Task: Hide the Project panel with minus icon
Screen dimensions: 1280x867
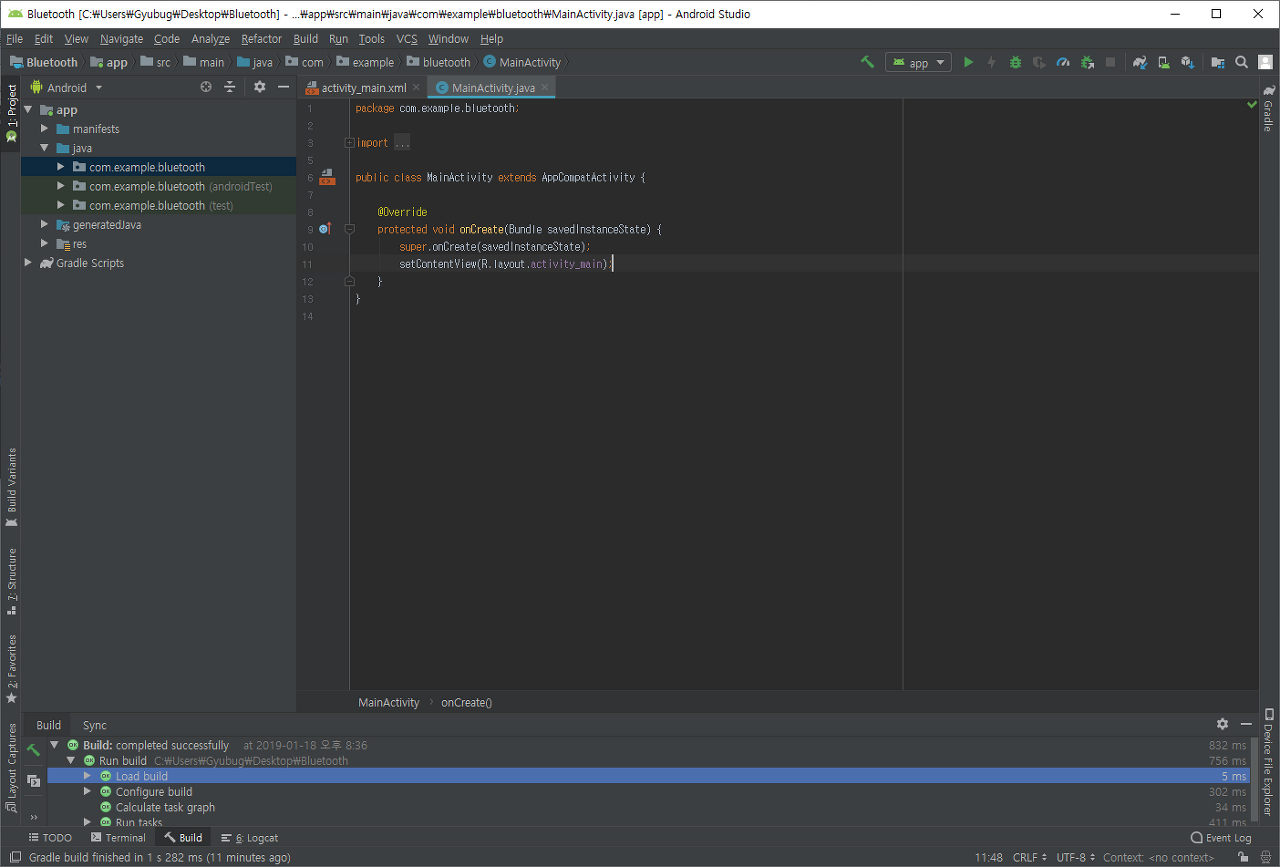Action: coord(283,87)
